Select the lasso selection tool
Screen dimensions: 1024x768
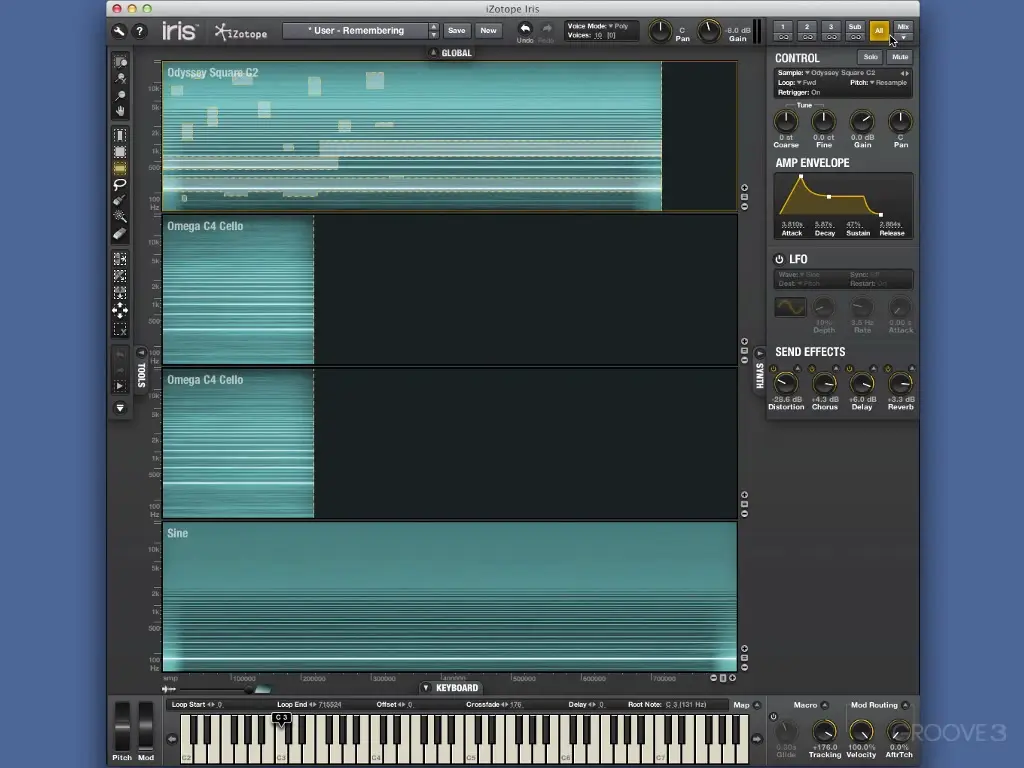tap(120, 184)
